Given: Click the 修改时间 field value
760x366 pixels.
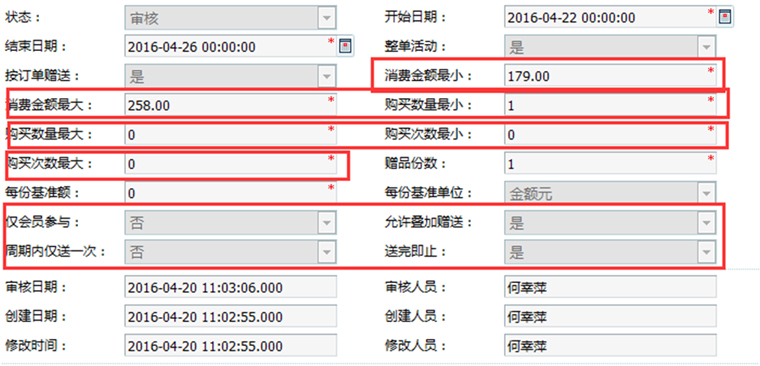Looking at the screenshot, I should 230,346.
